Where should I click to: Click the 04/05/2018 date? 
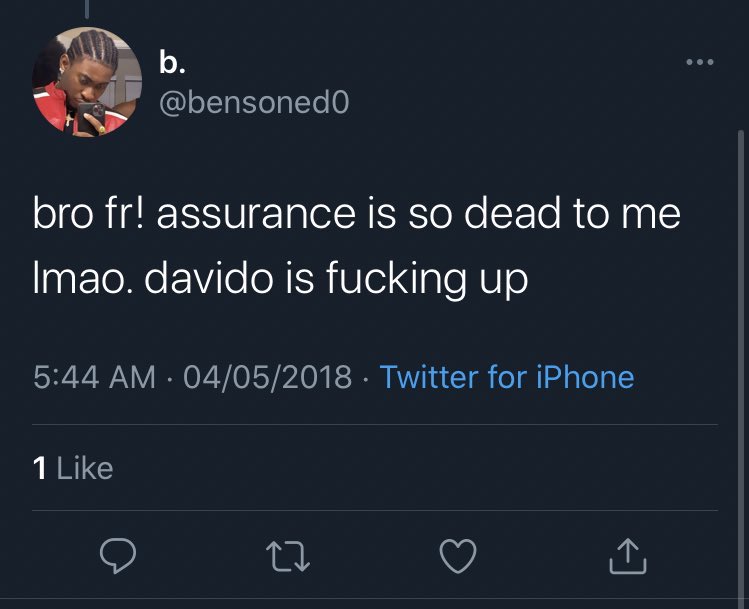pyautogui.click(x=268, y=377)
